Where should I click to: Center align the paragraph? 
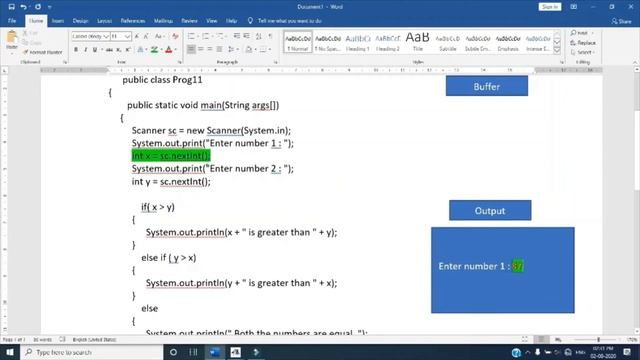pyautogui.click(x=200, y=50)
